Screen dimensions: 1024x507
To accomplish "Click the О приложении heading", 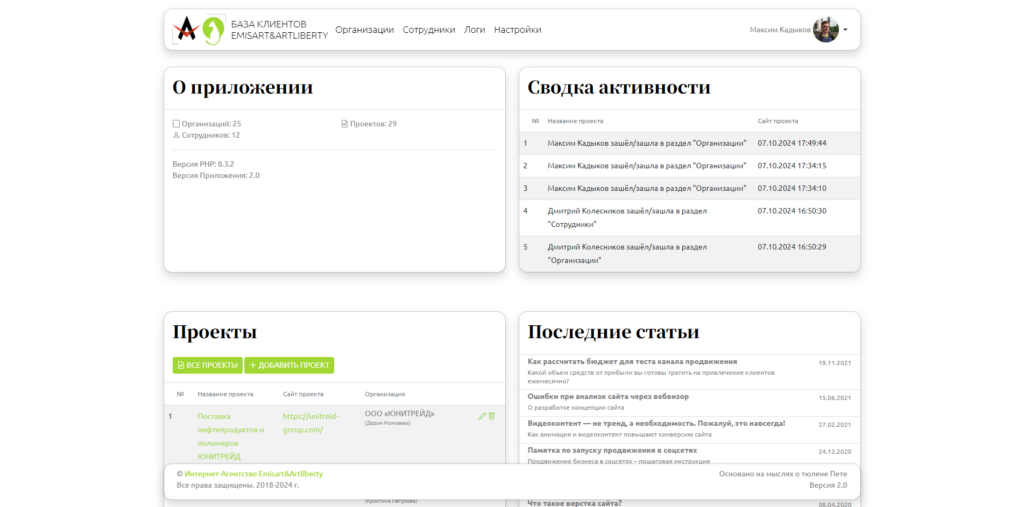I will coord(242,88).
